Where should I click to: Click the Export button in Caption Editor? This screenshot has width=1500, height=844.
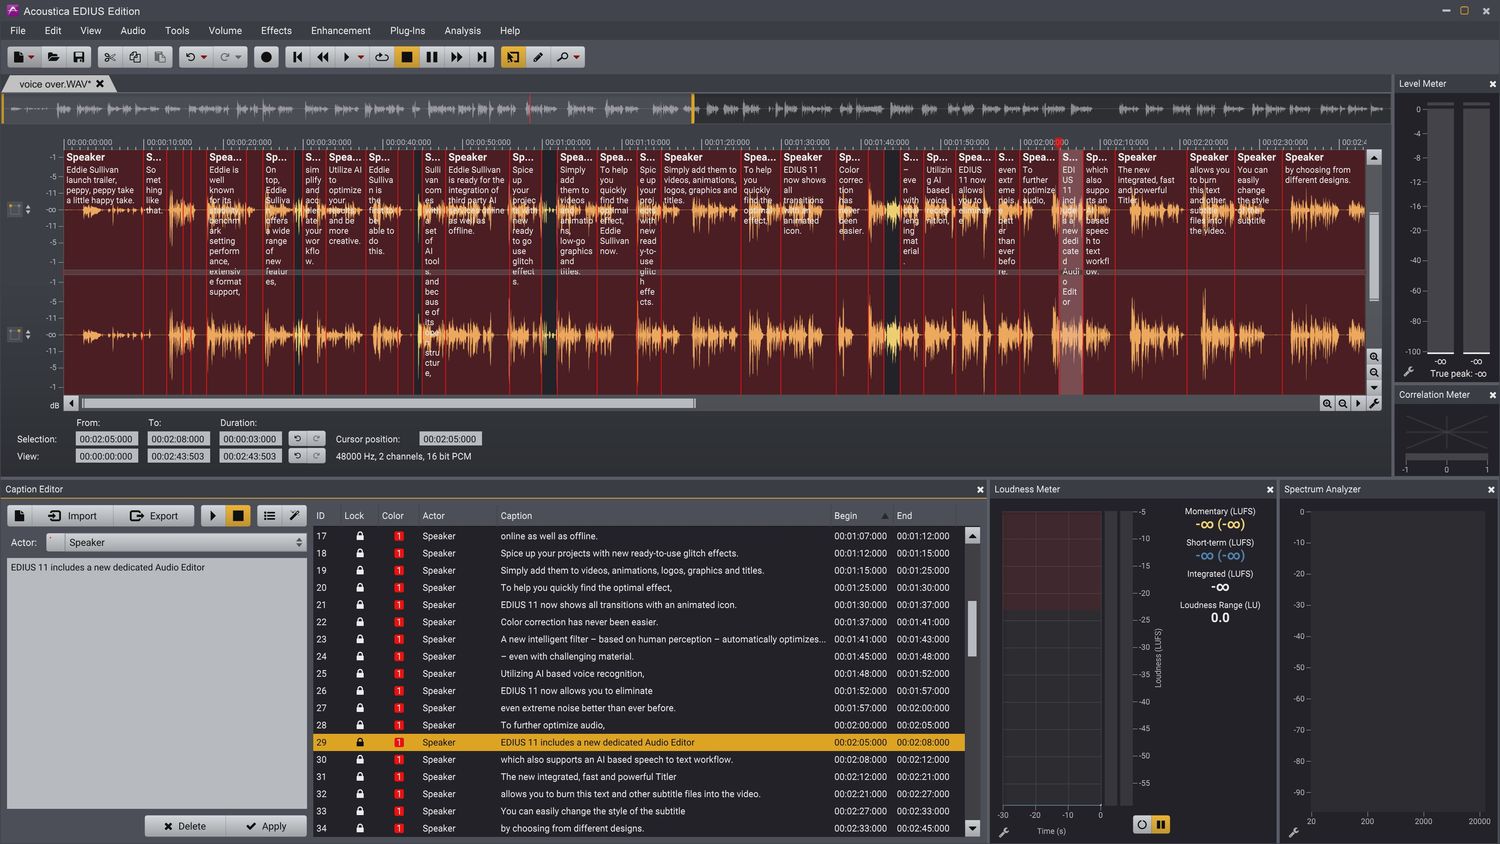coord(154,516)
